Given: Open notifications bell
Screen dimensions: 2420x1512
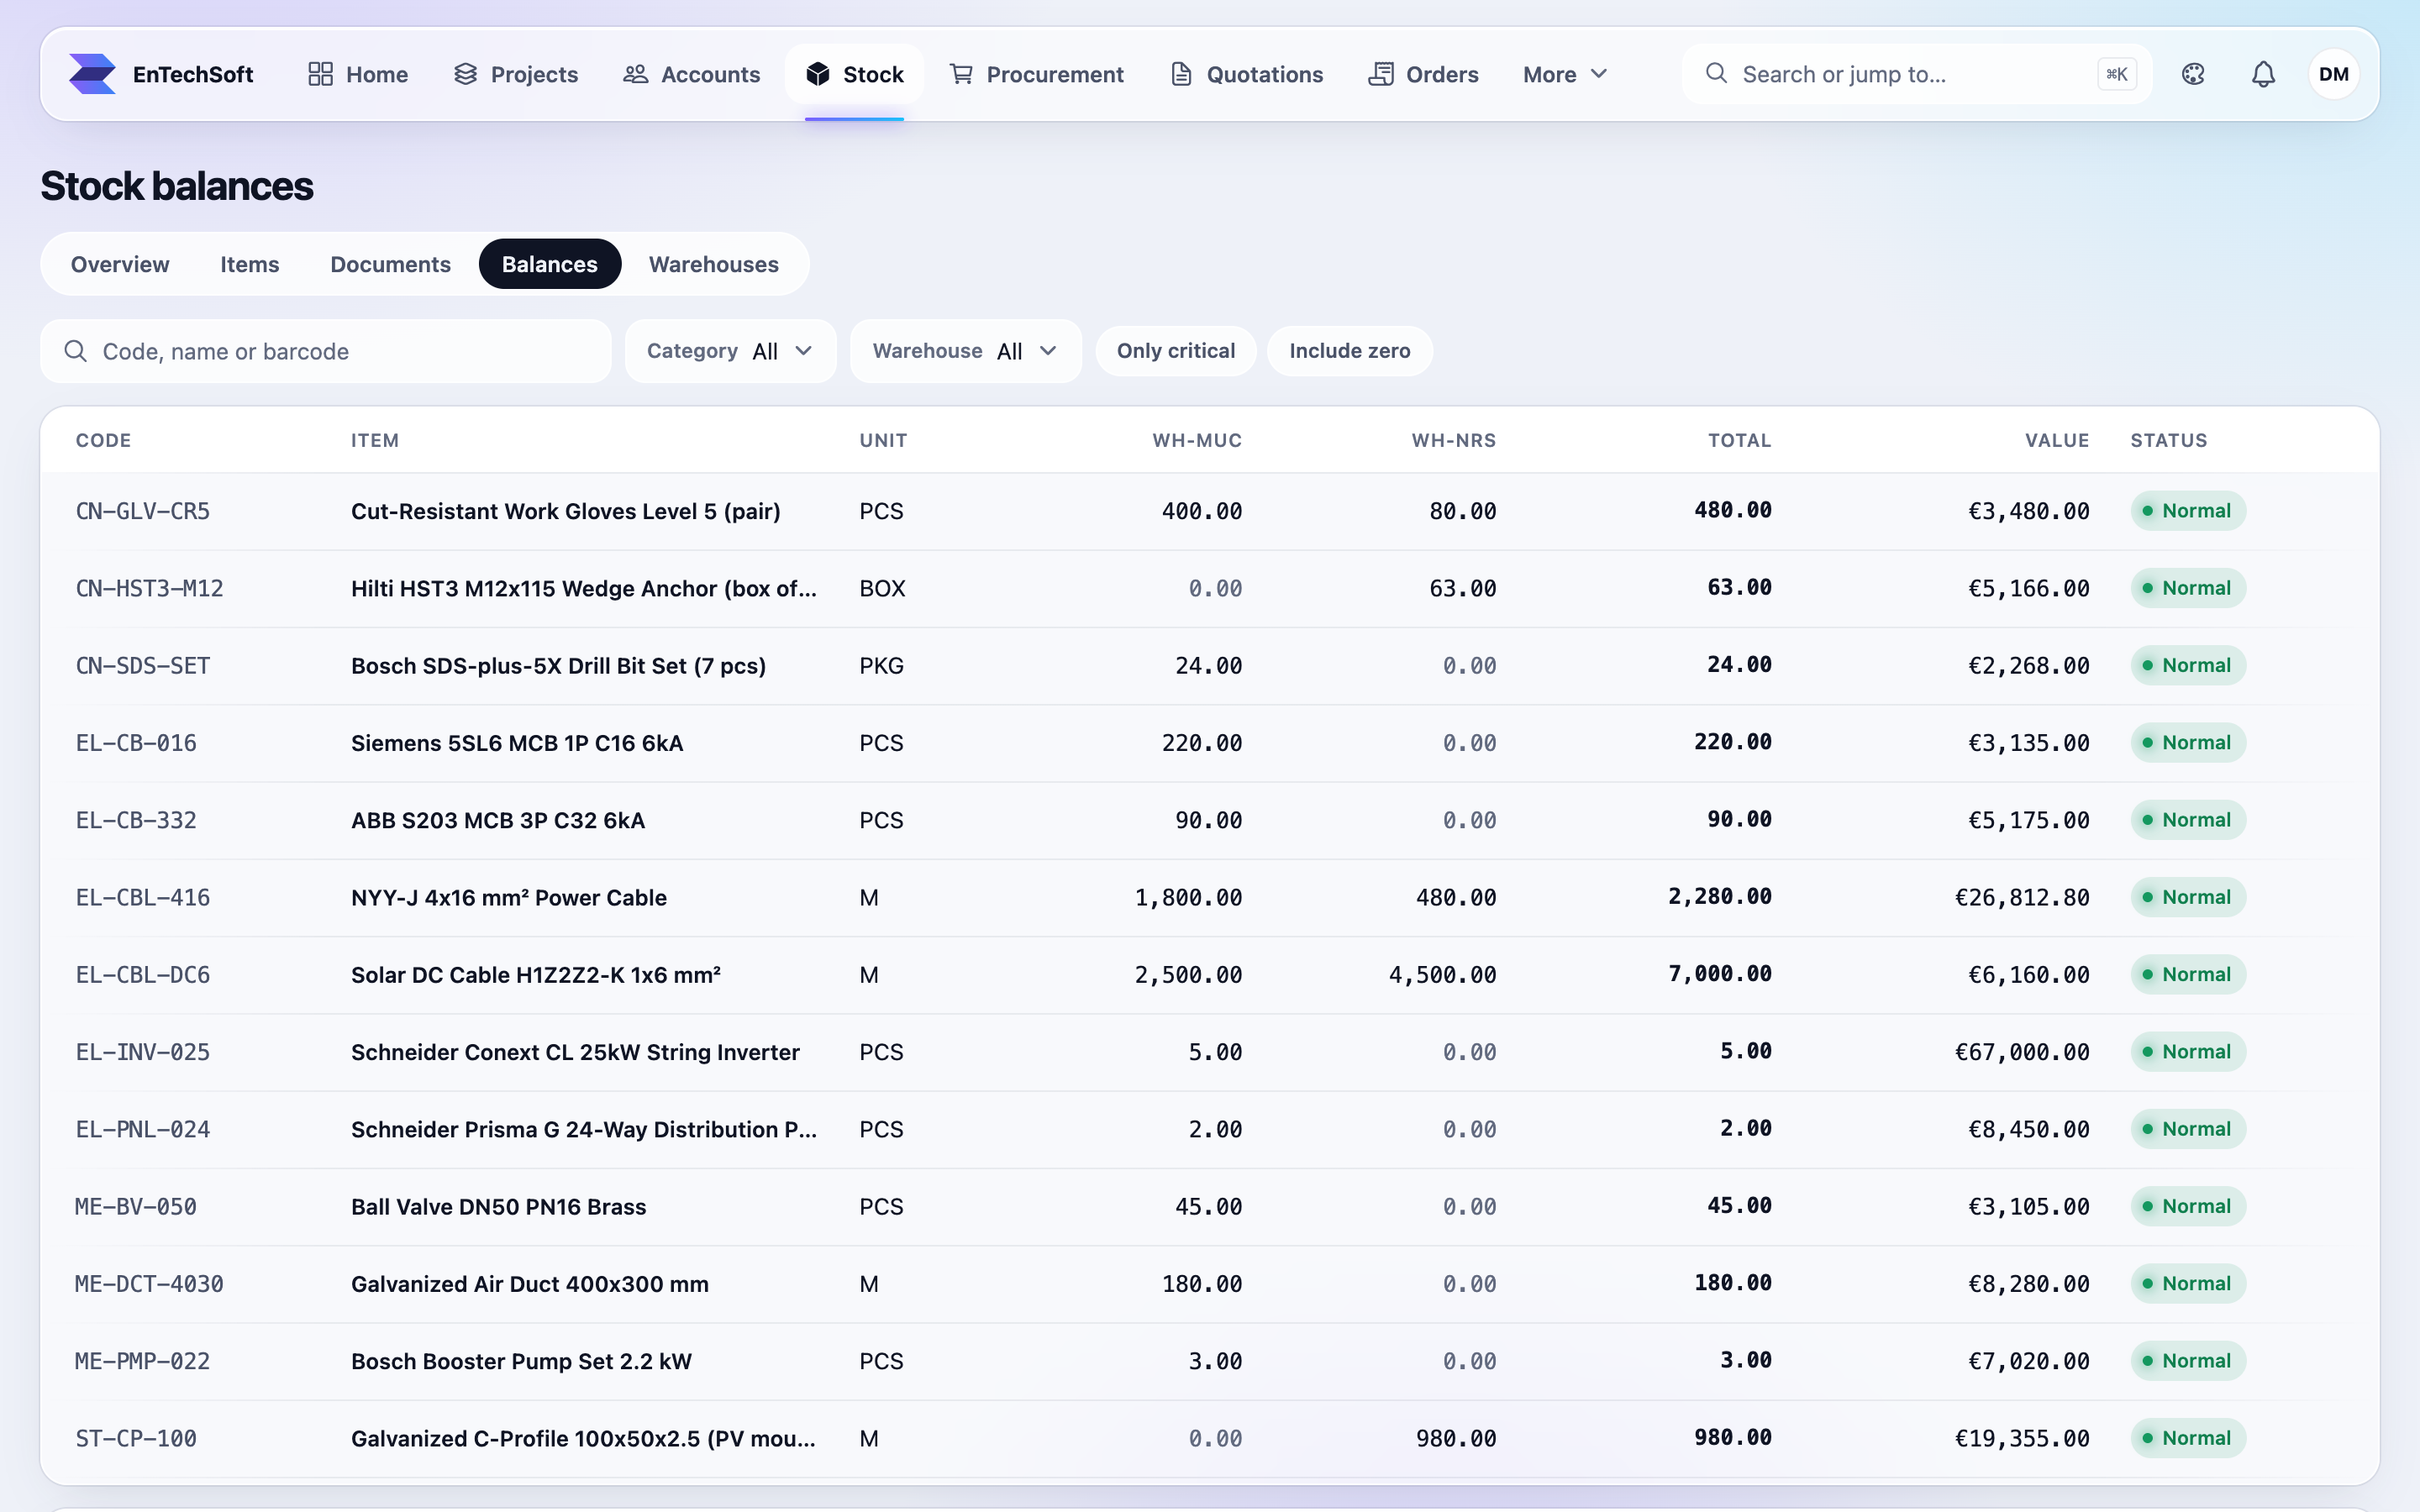Looking at the screenshot, I should click(x=2263, y=74).
